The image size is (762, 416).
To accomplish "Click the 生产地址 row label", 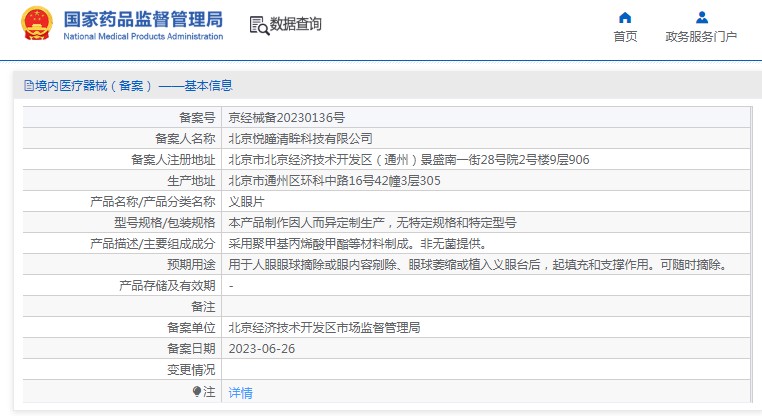I will (191, 181).
